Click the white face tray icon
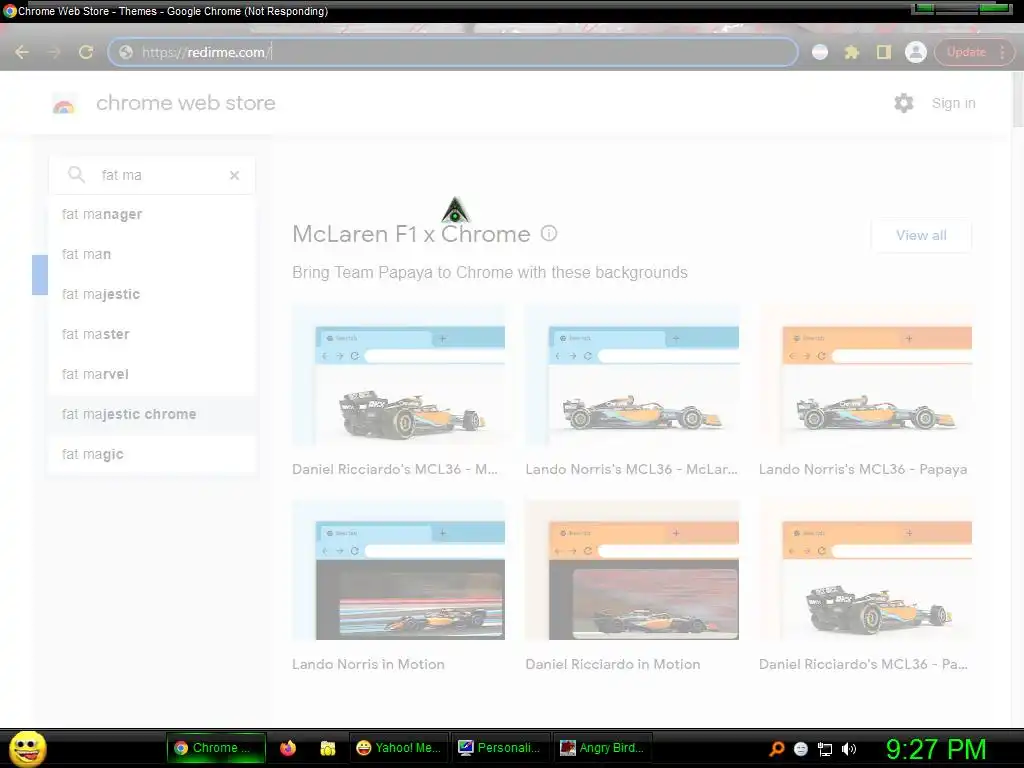The width and height of the screenshot is (1024, 768). pos(801,749)
